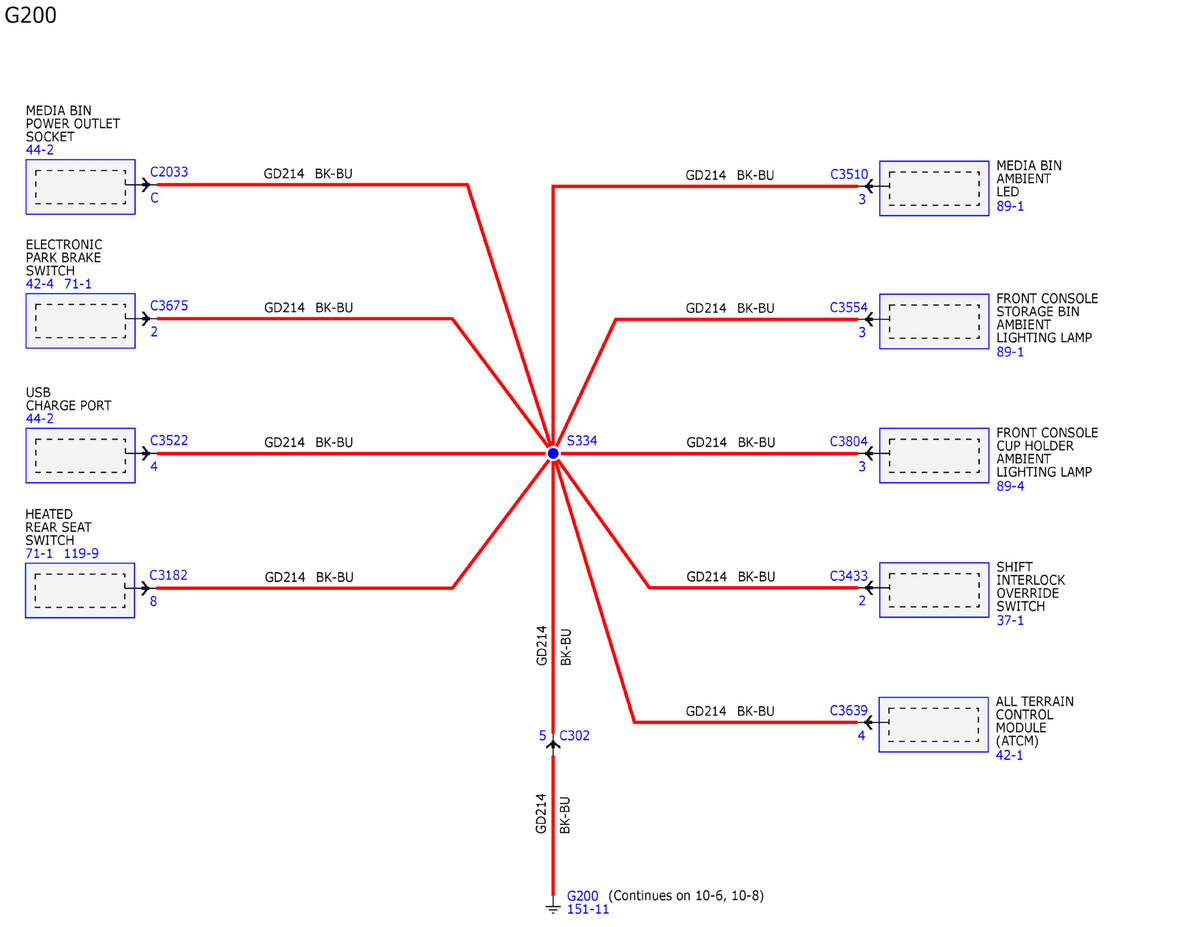Click the S334 splice junction dot
Viewport: 1200px width, 927px height.
553,453
